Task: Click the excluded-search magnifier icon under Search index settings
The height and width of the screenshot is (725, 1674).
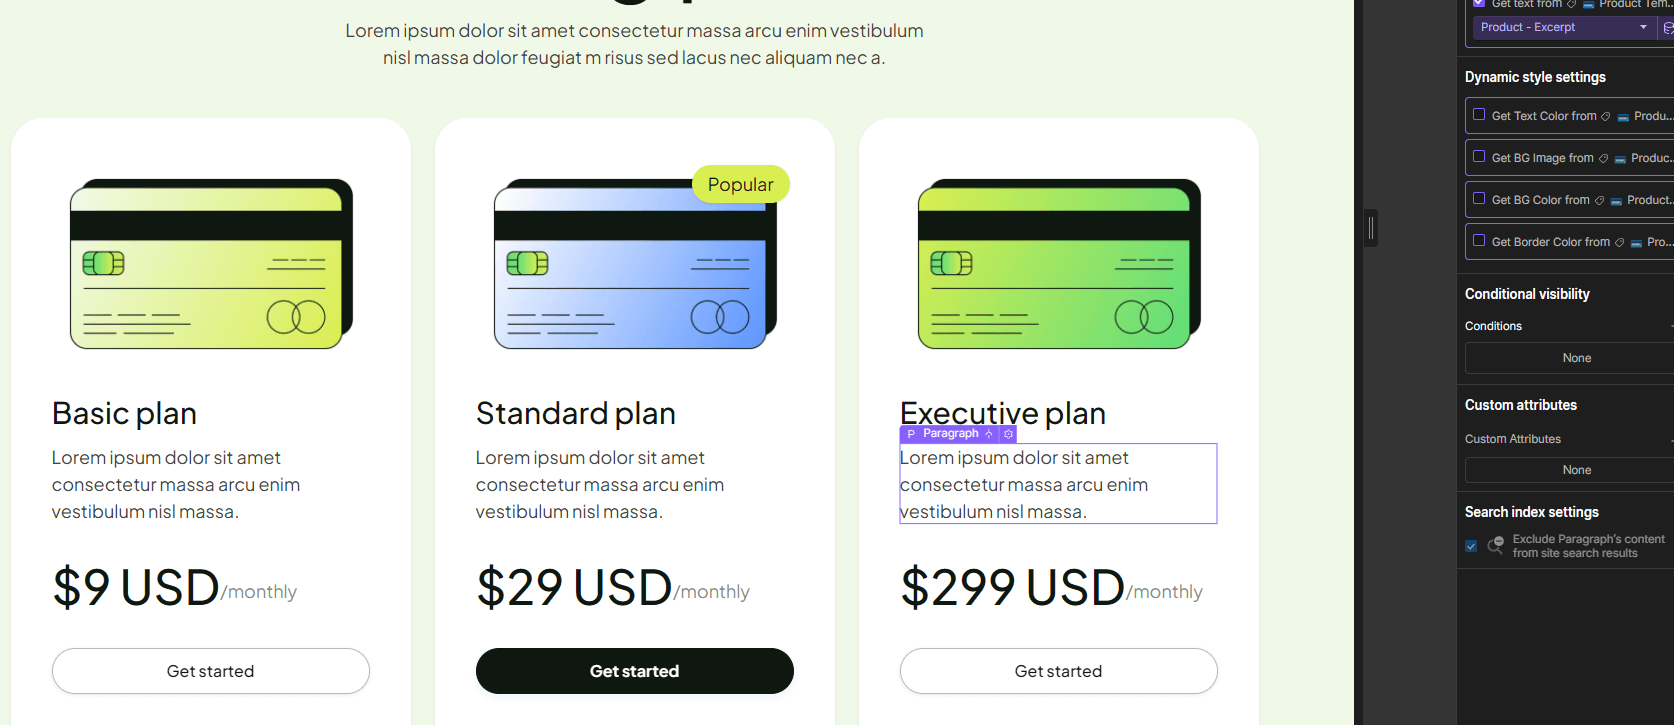Action: [x=1495, y=546]
